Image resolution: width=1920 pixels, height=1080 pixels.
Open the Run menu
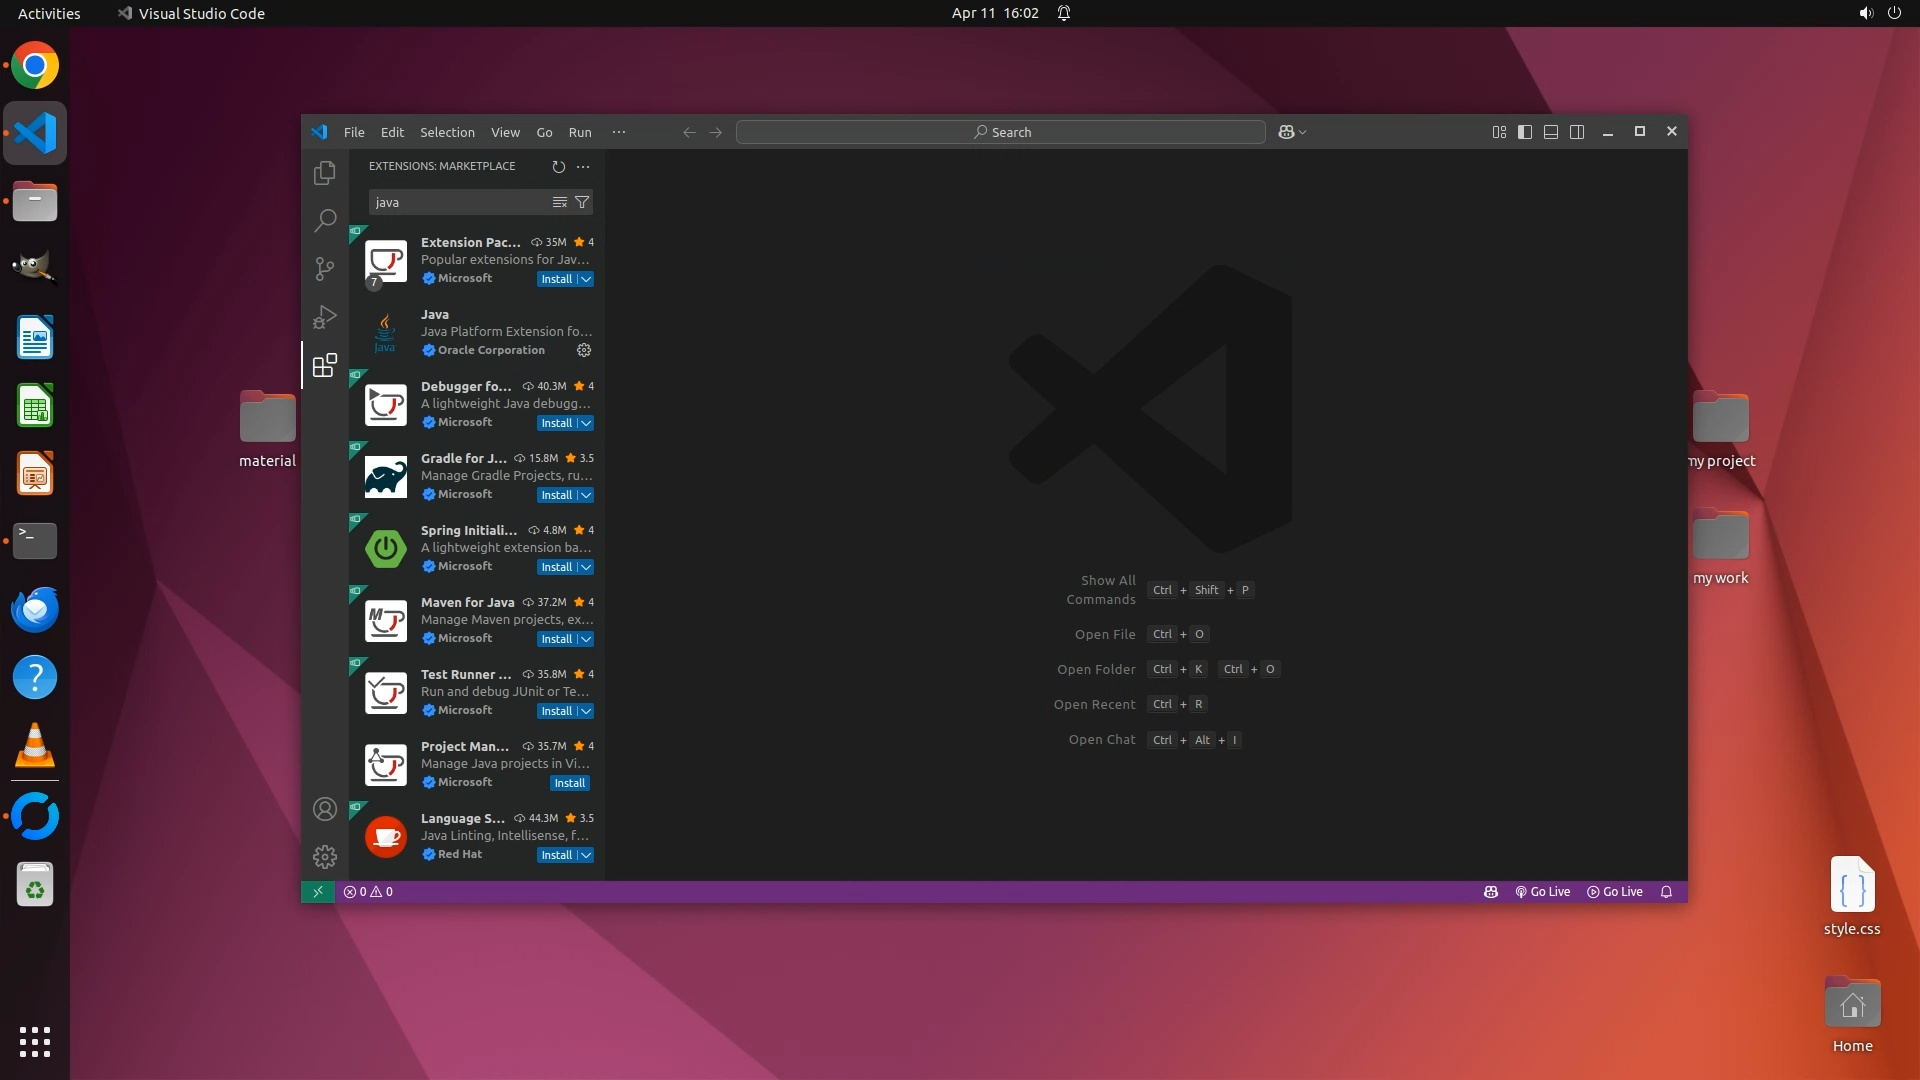click(580, 132)
